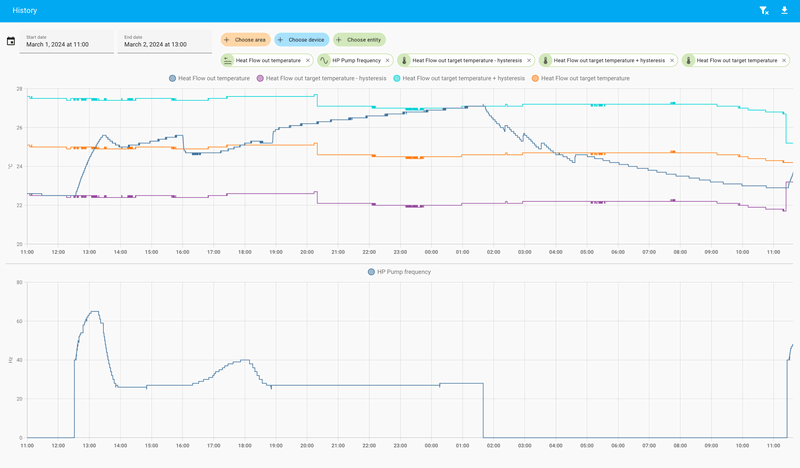Remove the Heat Flow out temperature chip
Image resolution: width=800 pixels, height=468 pixels.
308,60
